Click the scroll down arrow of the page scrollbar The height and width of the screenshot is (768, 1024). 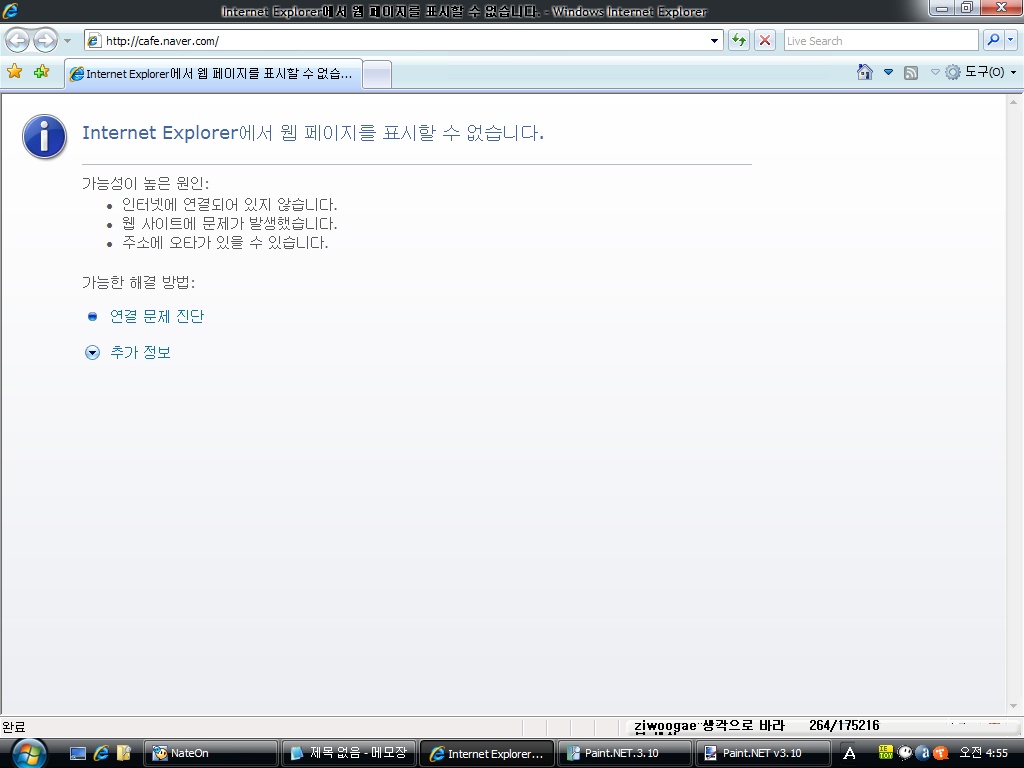[1014, 706]
